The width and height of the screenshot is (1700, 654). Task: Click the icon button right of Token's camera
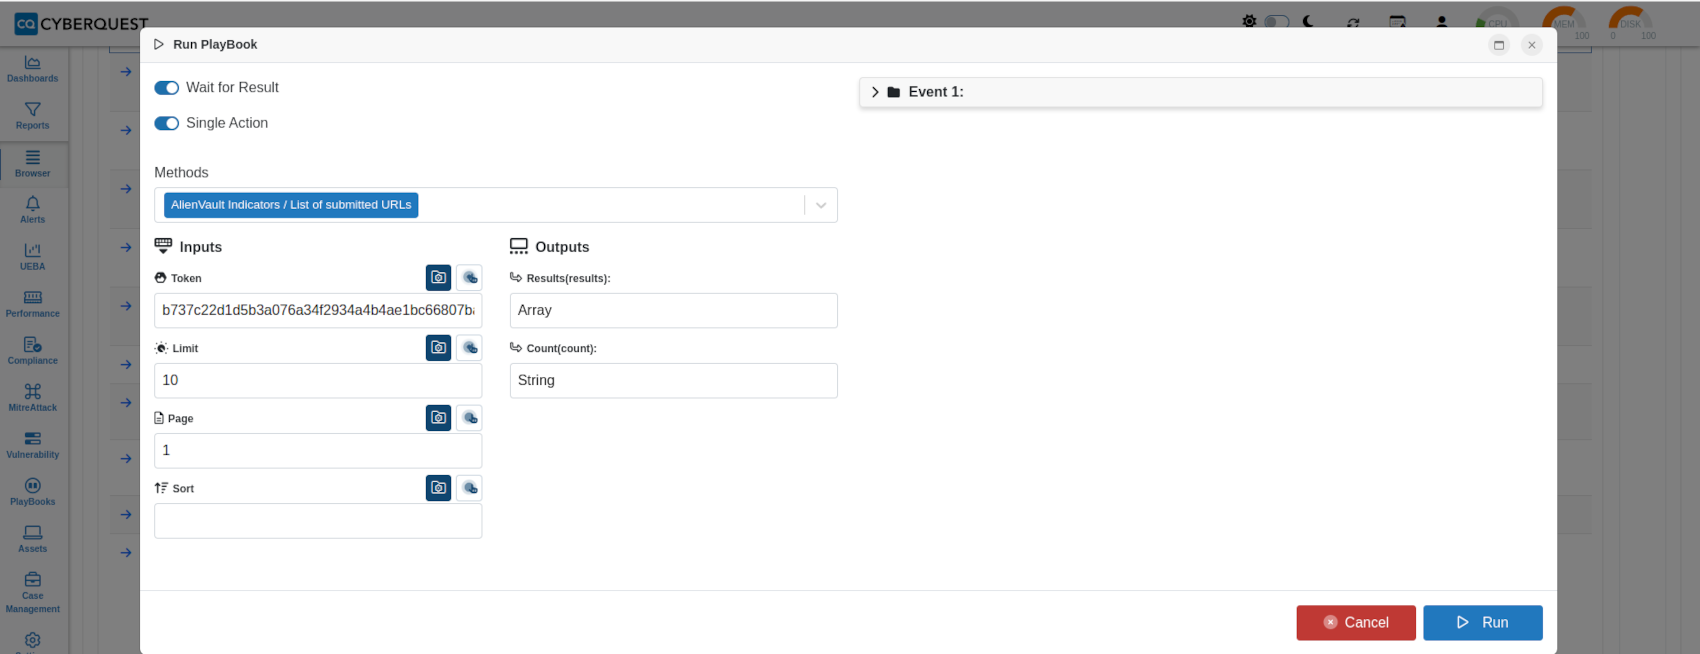click(x=469, y=277)
